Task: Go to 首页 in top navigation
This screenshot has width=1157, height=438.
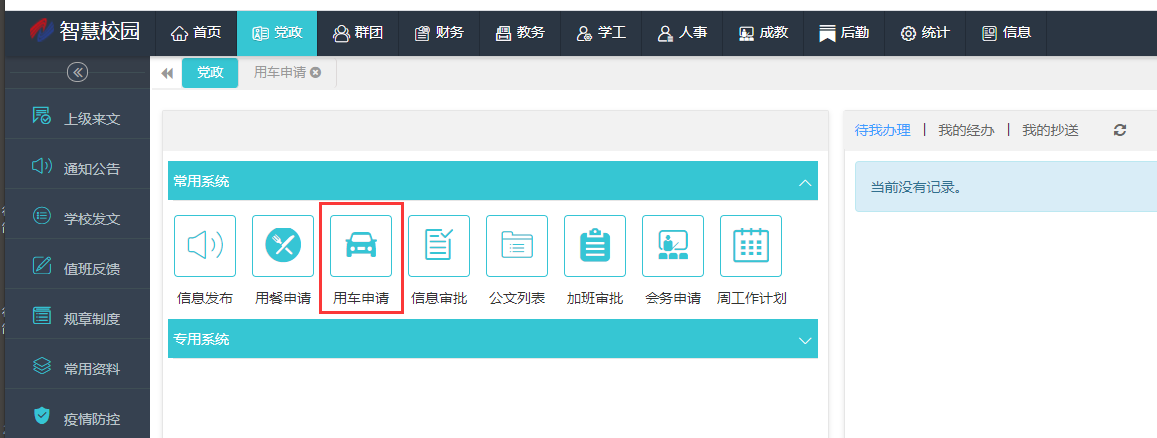Action: click(x=196, y=33)
